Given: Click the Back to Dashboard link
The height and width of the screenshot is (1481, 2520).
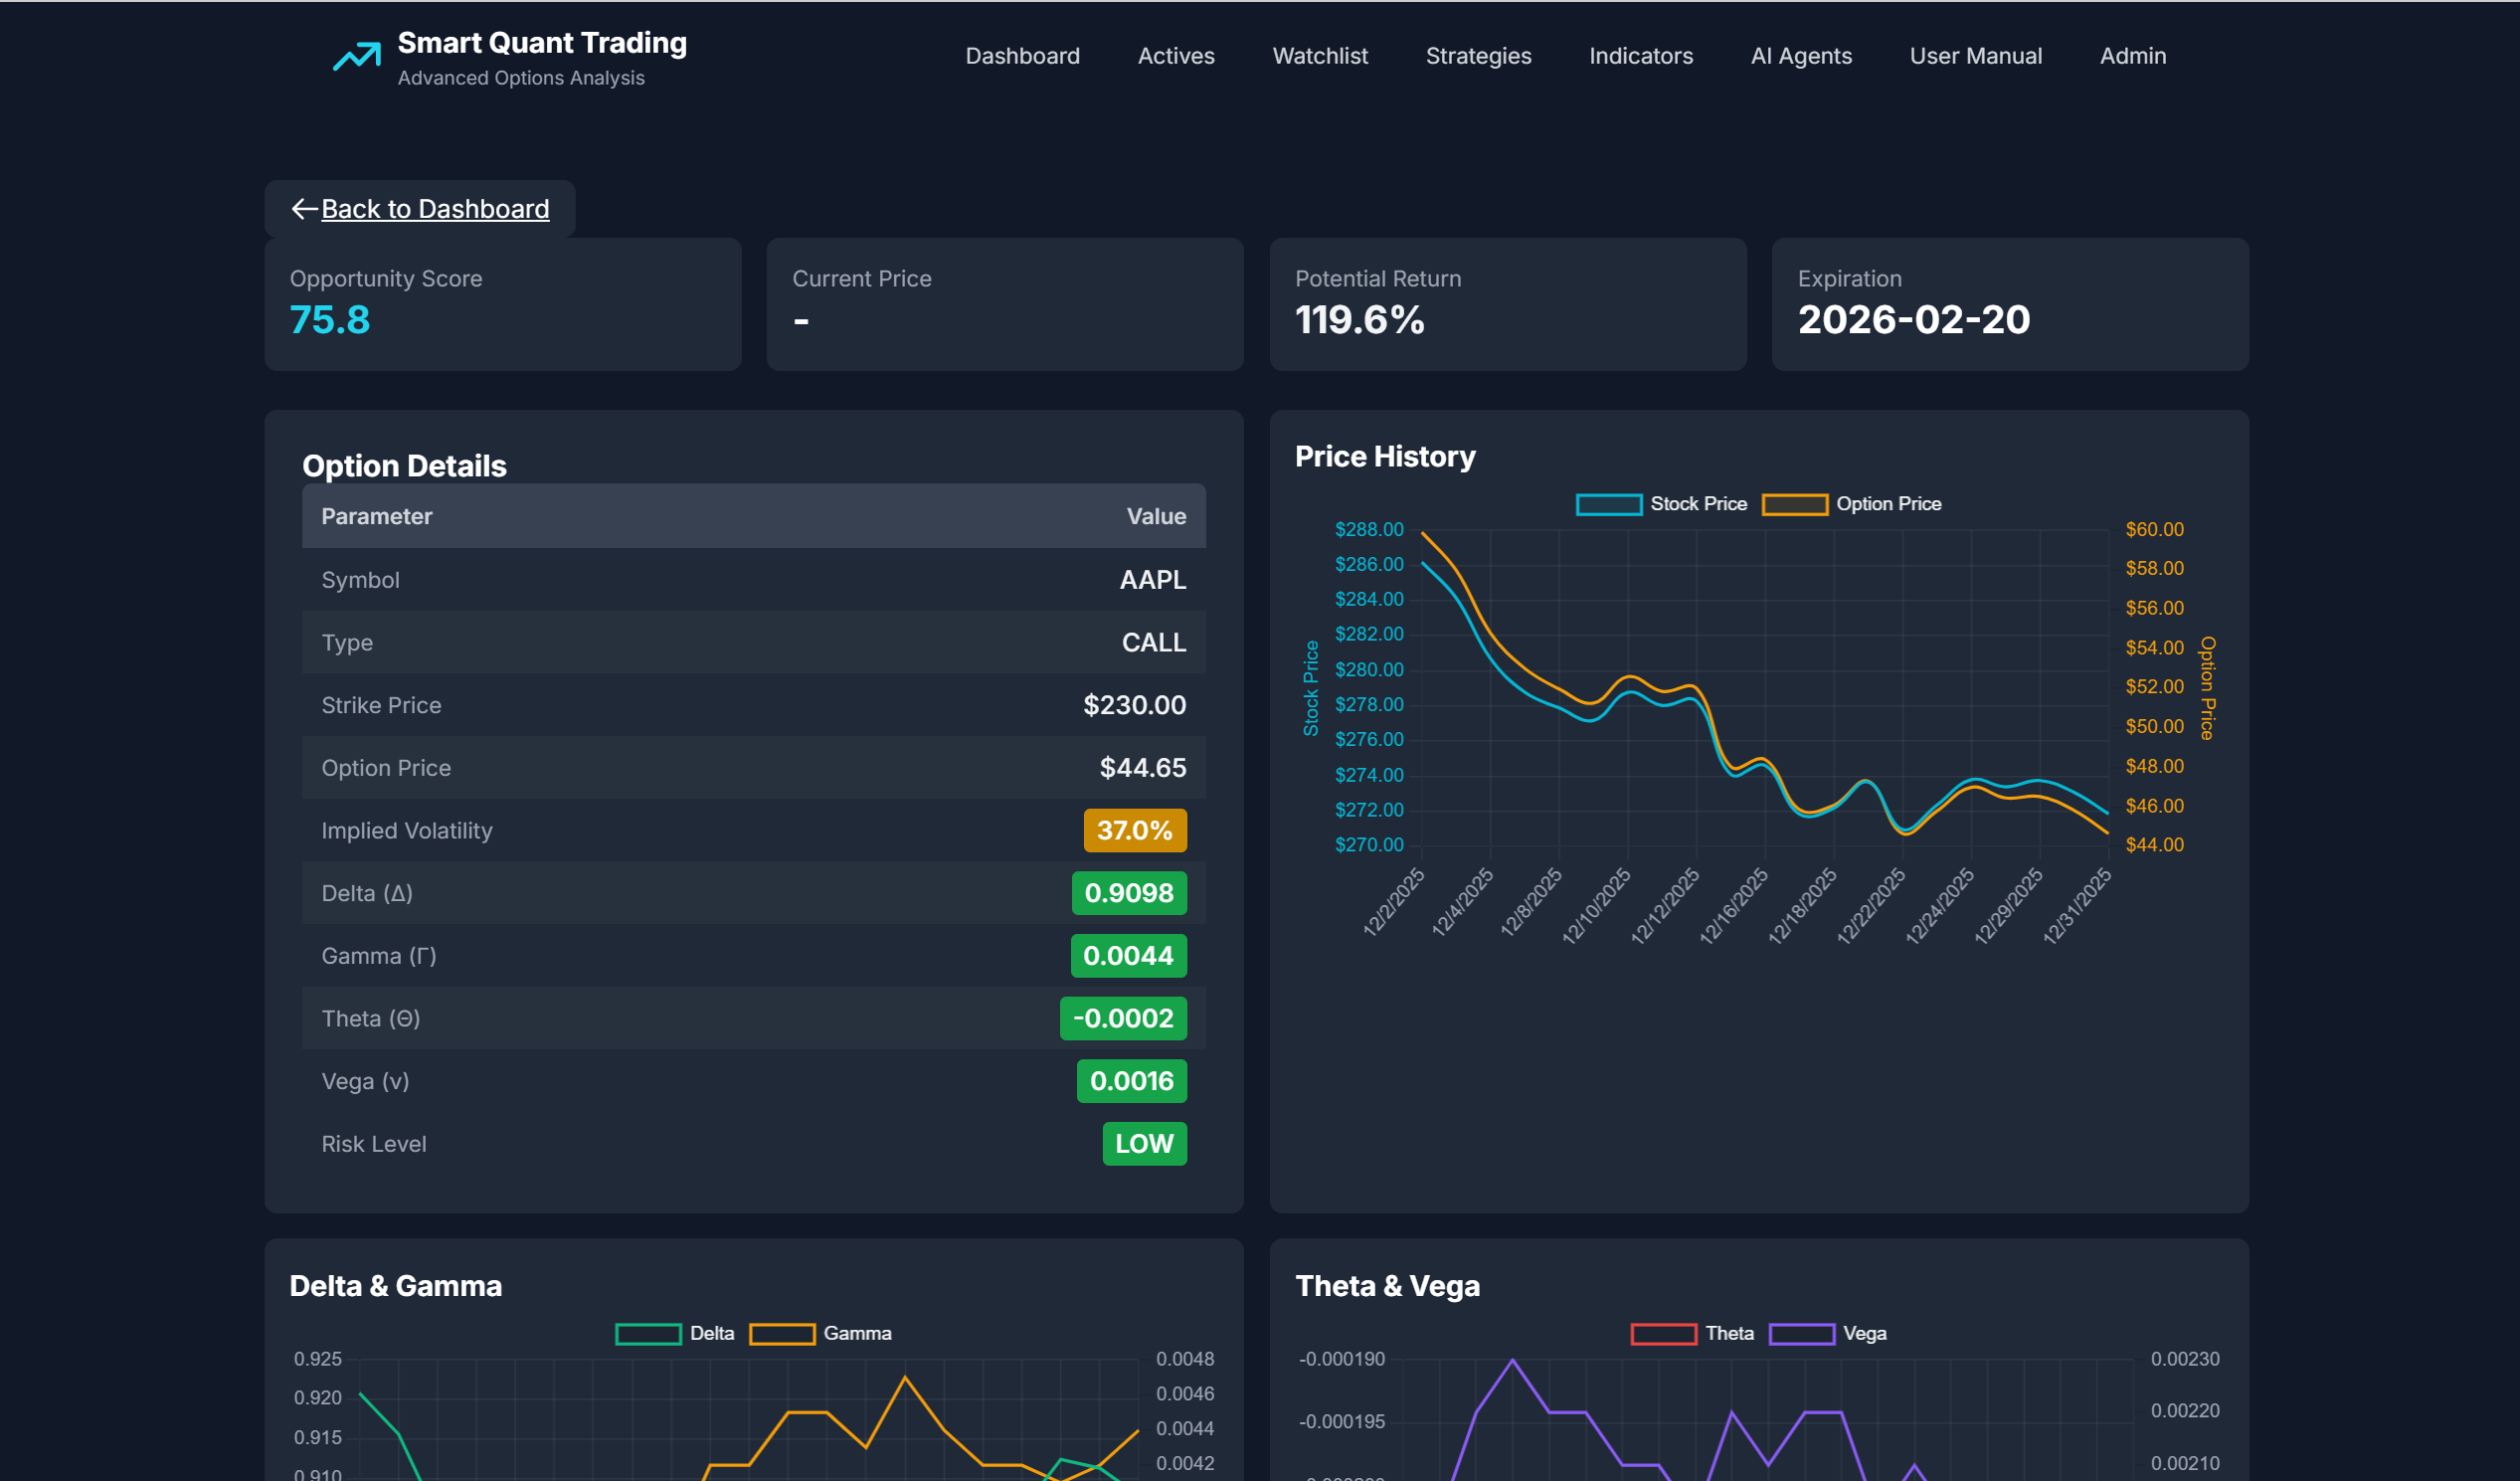Looking at the screenshot, I should click(435, 209).
